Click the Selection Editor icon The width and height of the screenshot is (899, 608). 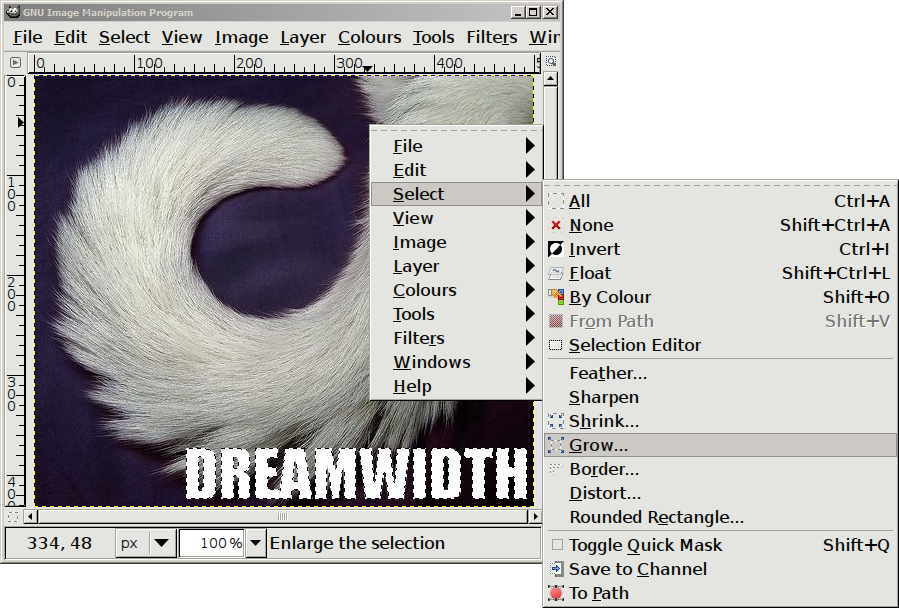(556, 345)
